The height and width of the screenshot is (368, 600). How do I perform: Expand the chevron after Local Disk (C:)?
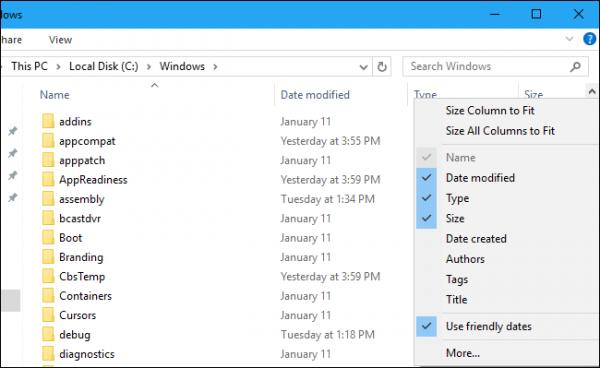[x=149, y=67]
